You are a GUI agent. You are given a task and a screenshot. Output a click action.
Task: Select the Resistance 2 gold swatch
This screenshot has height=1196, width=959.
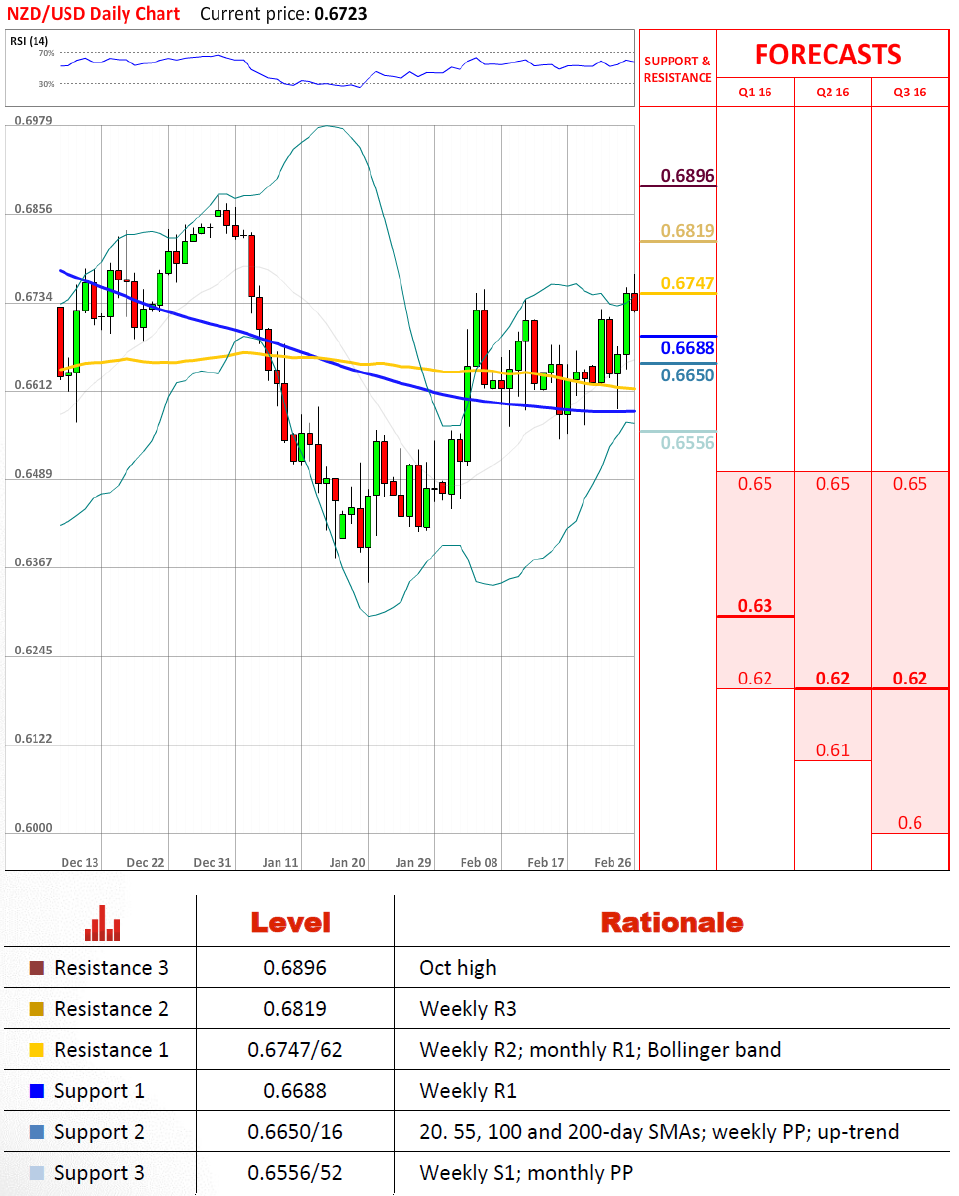coord(37,1009)
